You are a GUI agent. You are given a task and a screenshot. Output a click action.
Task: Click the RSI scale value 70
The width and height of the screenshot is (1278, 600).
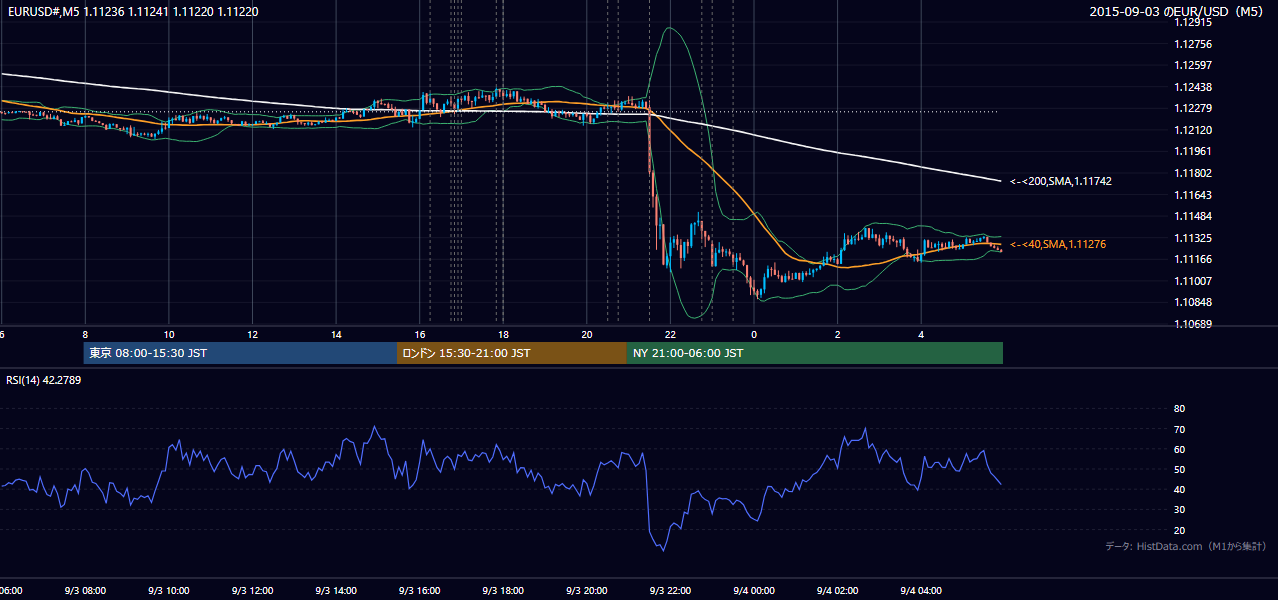(1179, 429)
